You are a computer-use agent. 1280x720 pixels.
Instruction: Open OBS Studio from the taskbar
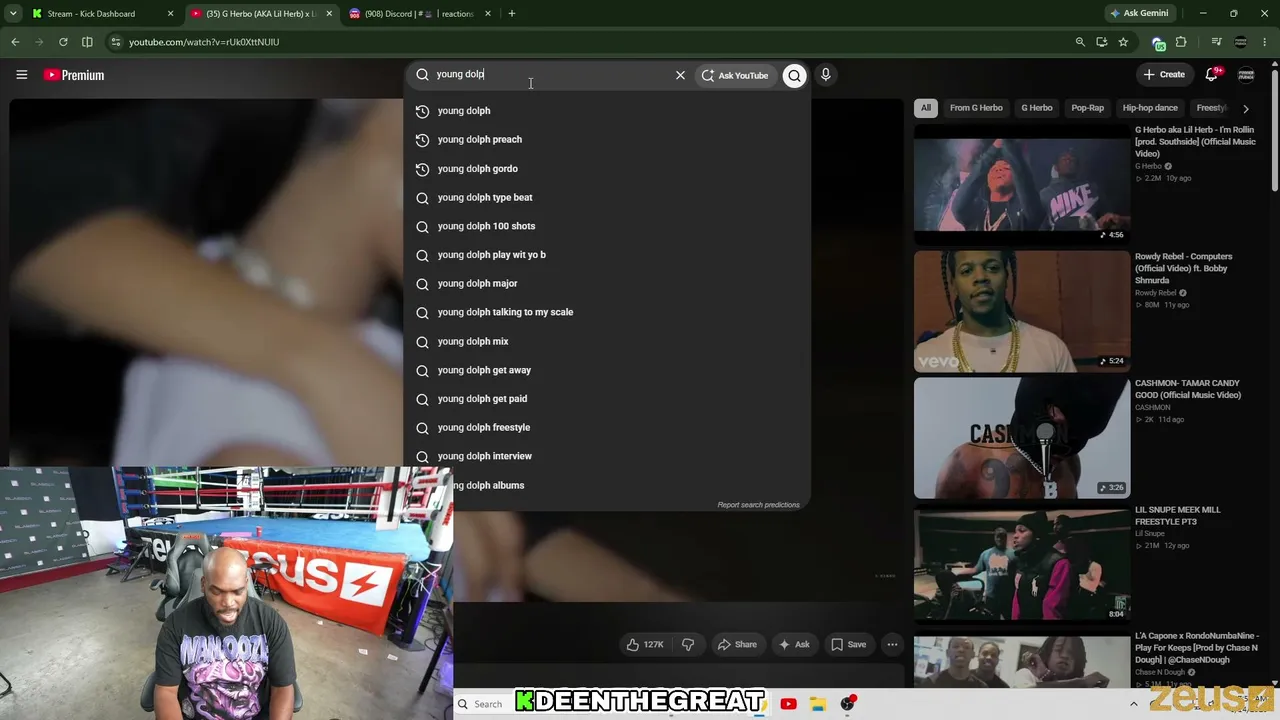[x=848, y=704]
